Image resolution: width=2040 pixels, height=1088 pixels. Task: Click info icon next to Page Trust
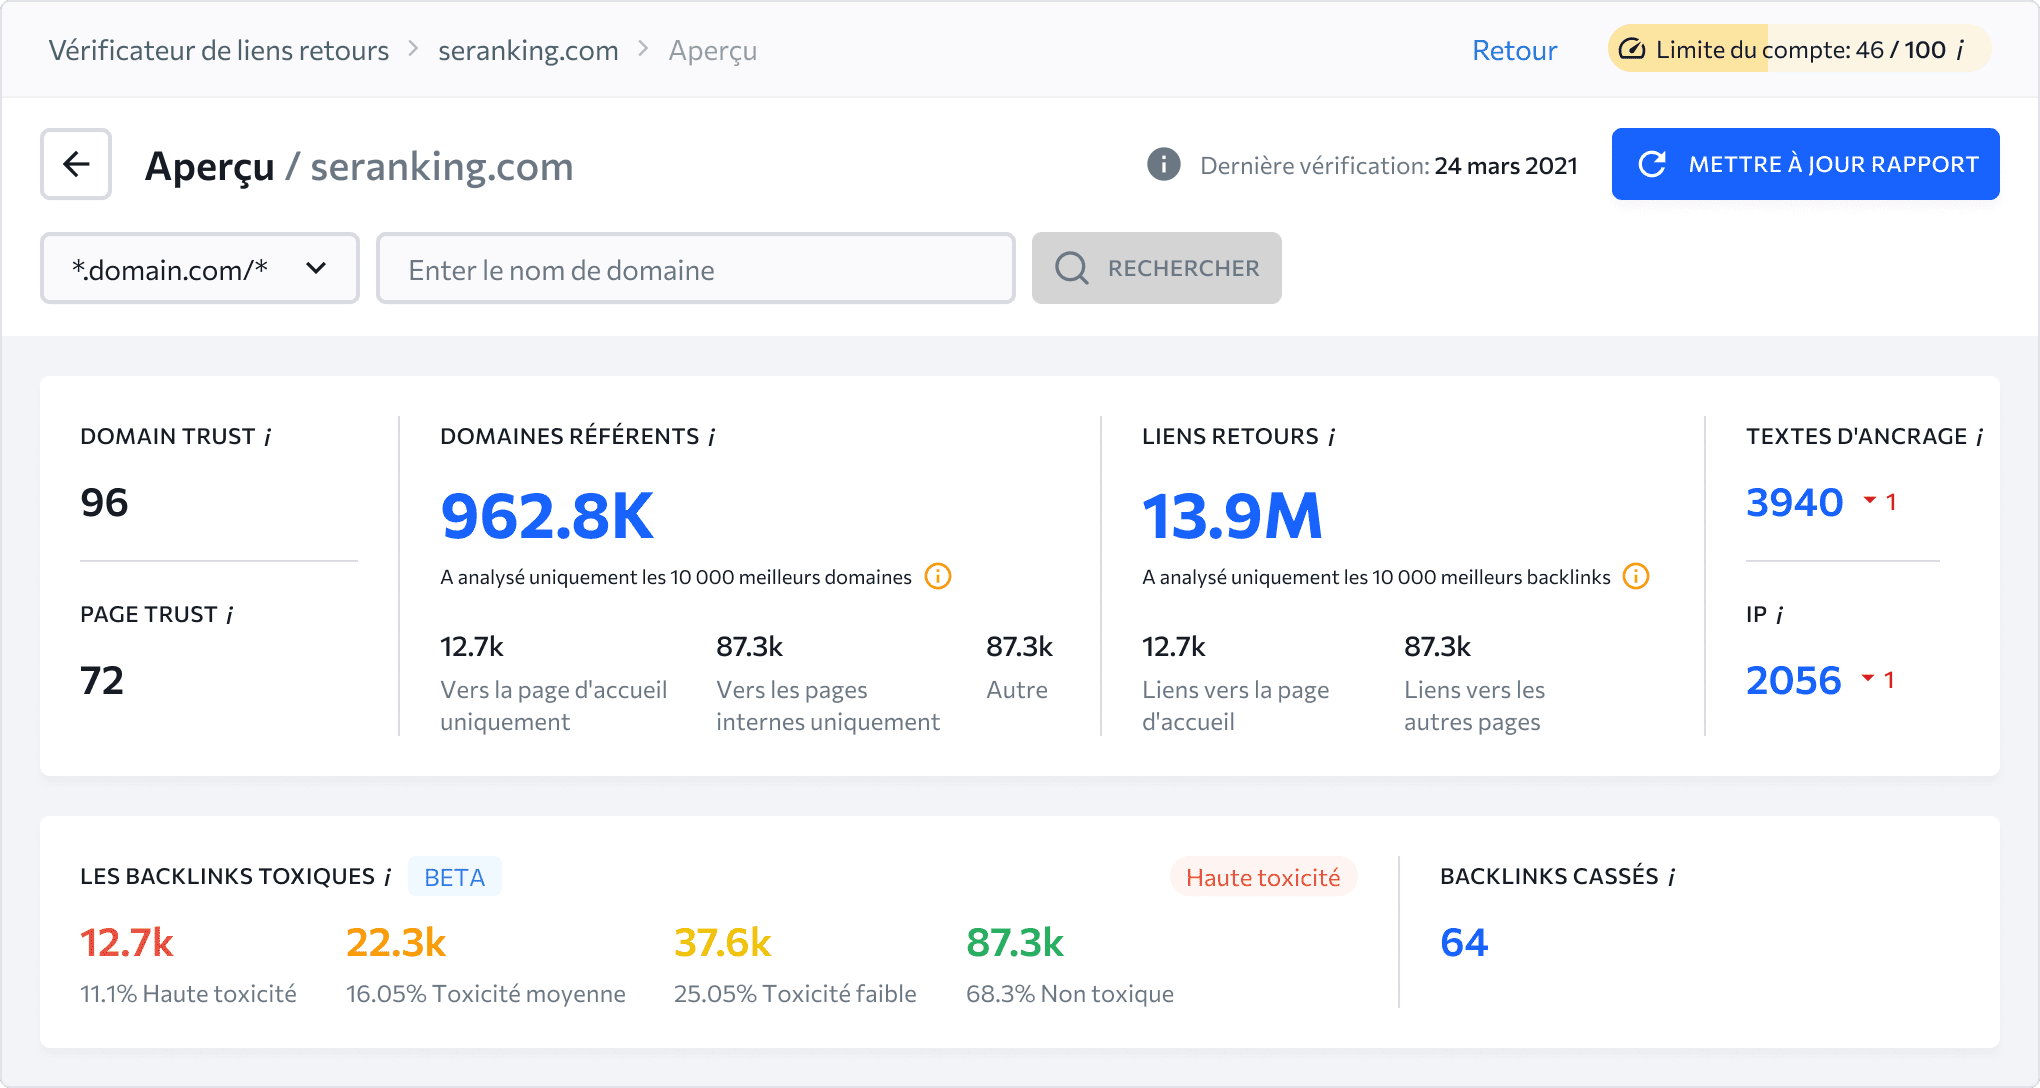(229, 615)
